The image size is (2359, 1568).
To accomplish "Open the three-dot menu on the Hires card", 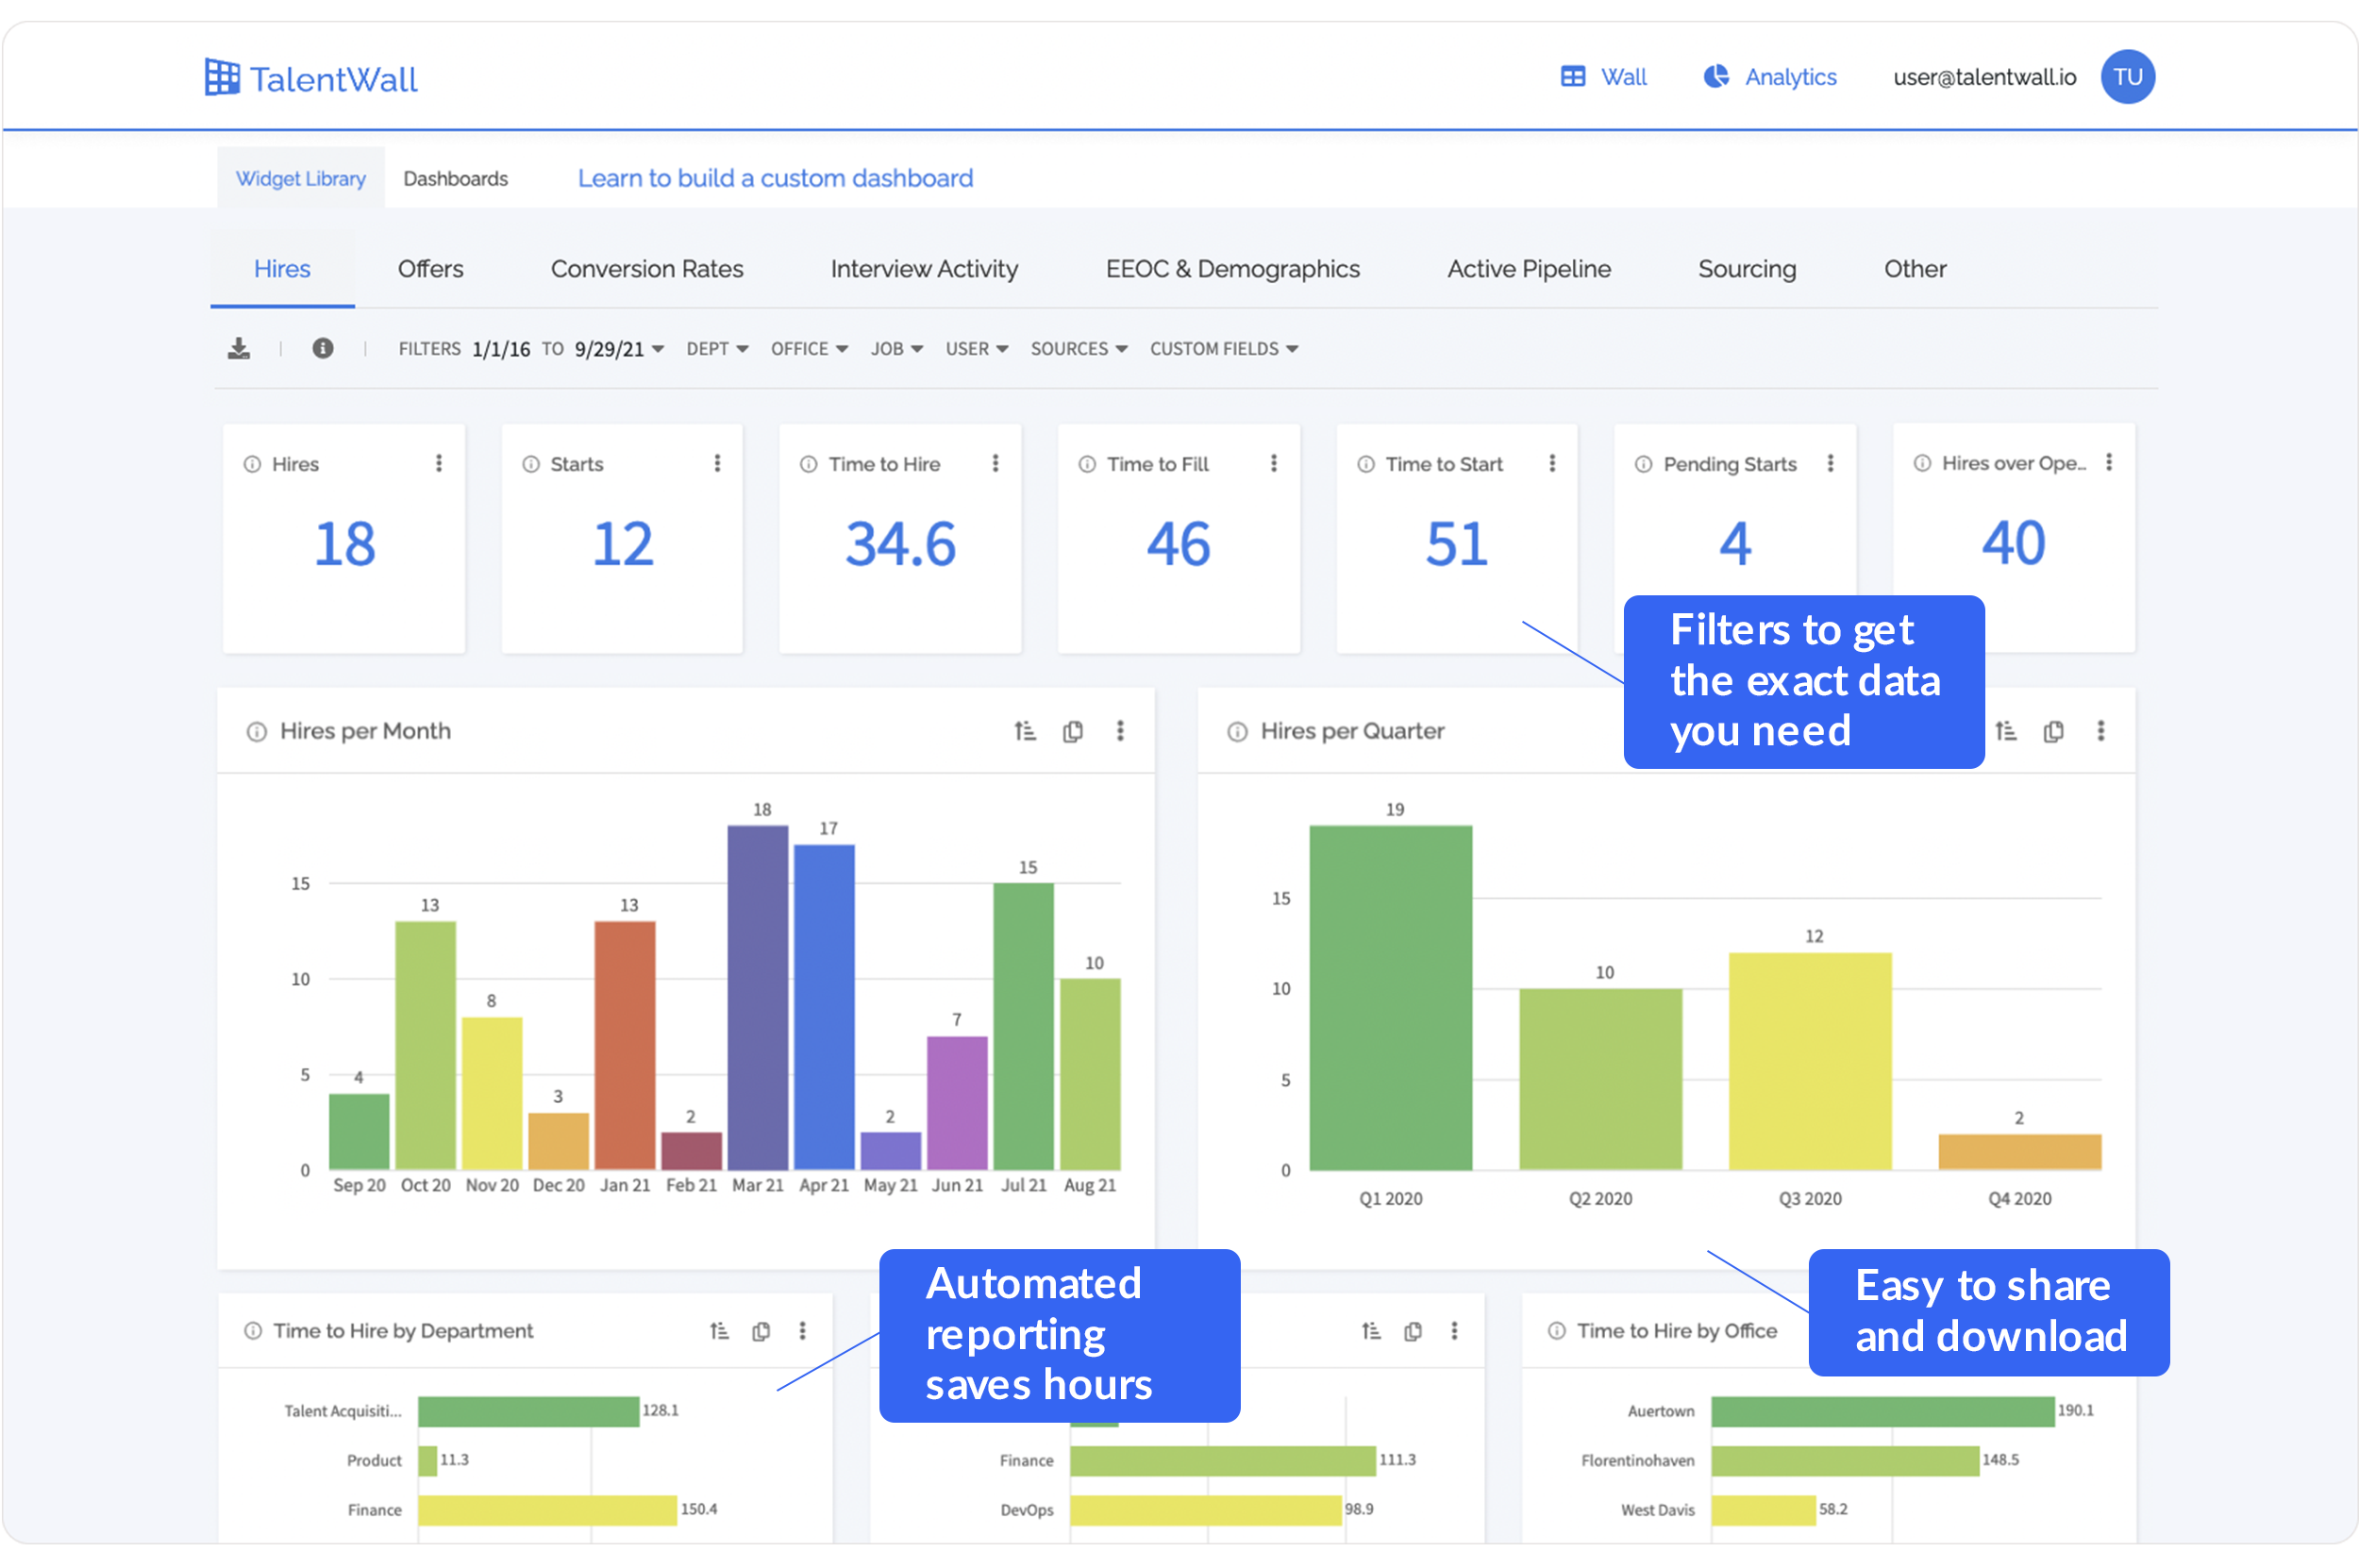I will point(438,463).
